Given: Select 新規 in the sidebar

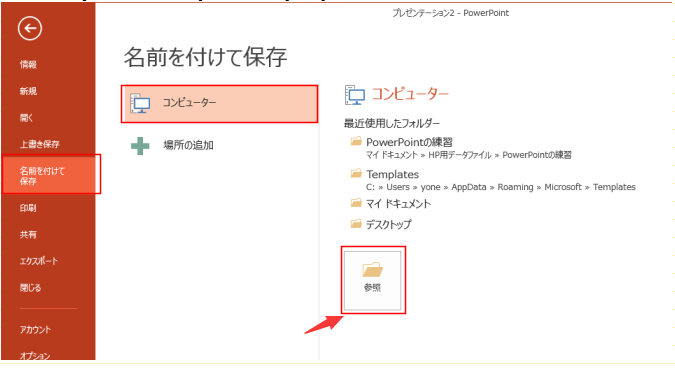Looking at the screenshot, I should pos(28,91).
